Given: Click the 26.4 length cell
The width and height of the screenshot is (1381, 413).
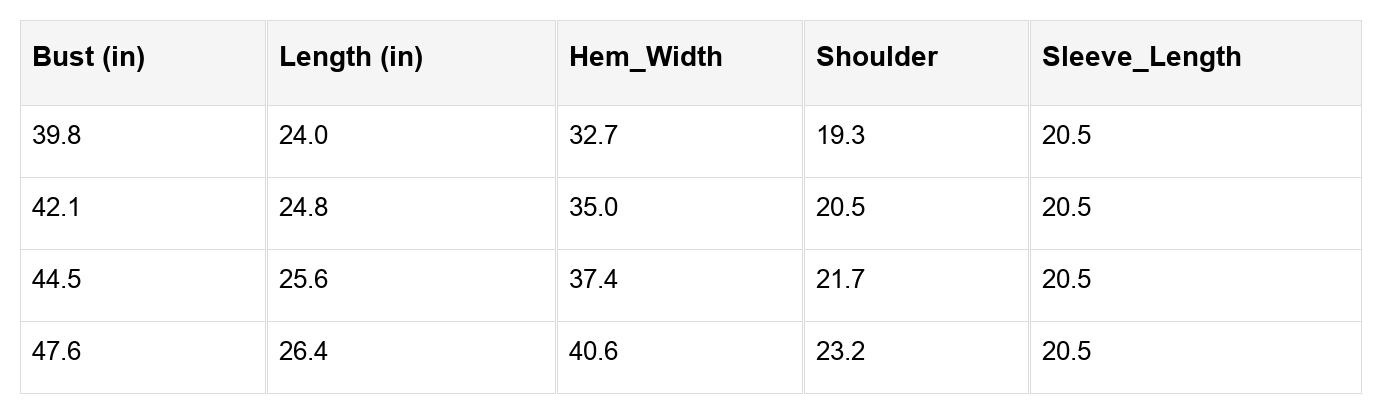Looking at the screenshot, I should (x=303, y=352).
